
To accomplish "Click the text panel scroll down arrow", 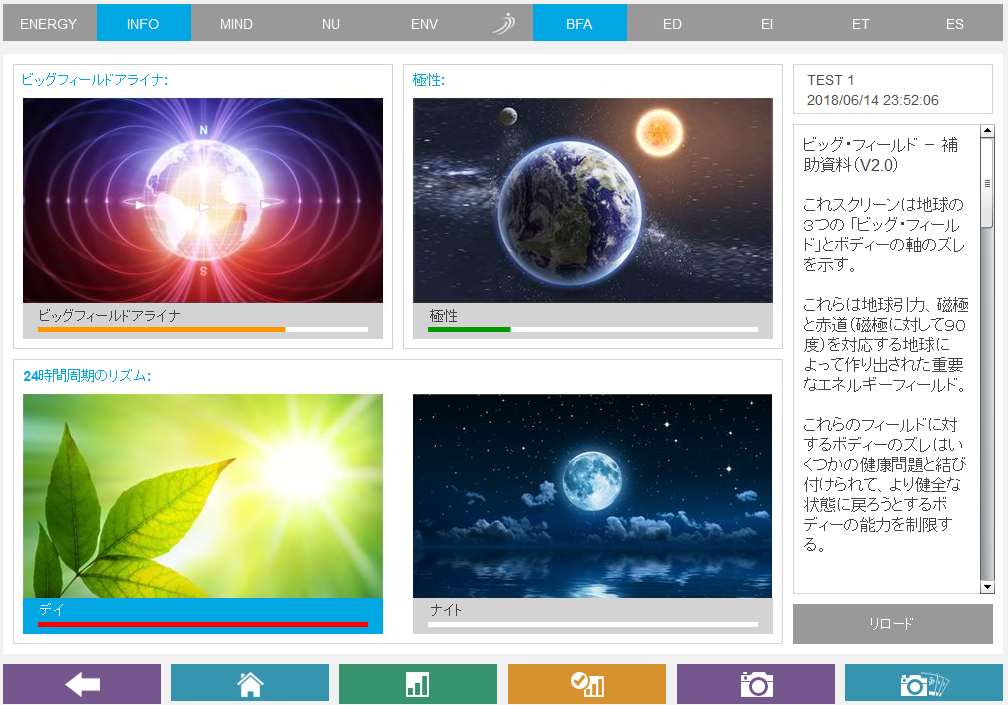I will point(987,587).
